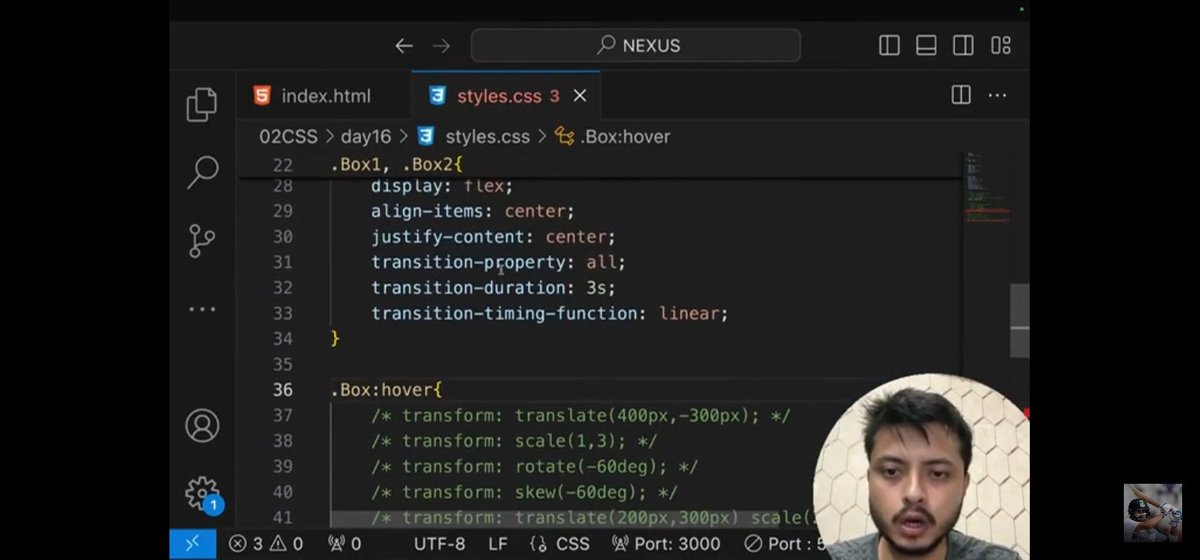Open editor More Actions ellipsis menu

997,95
